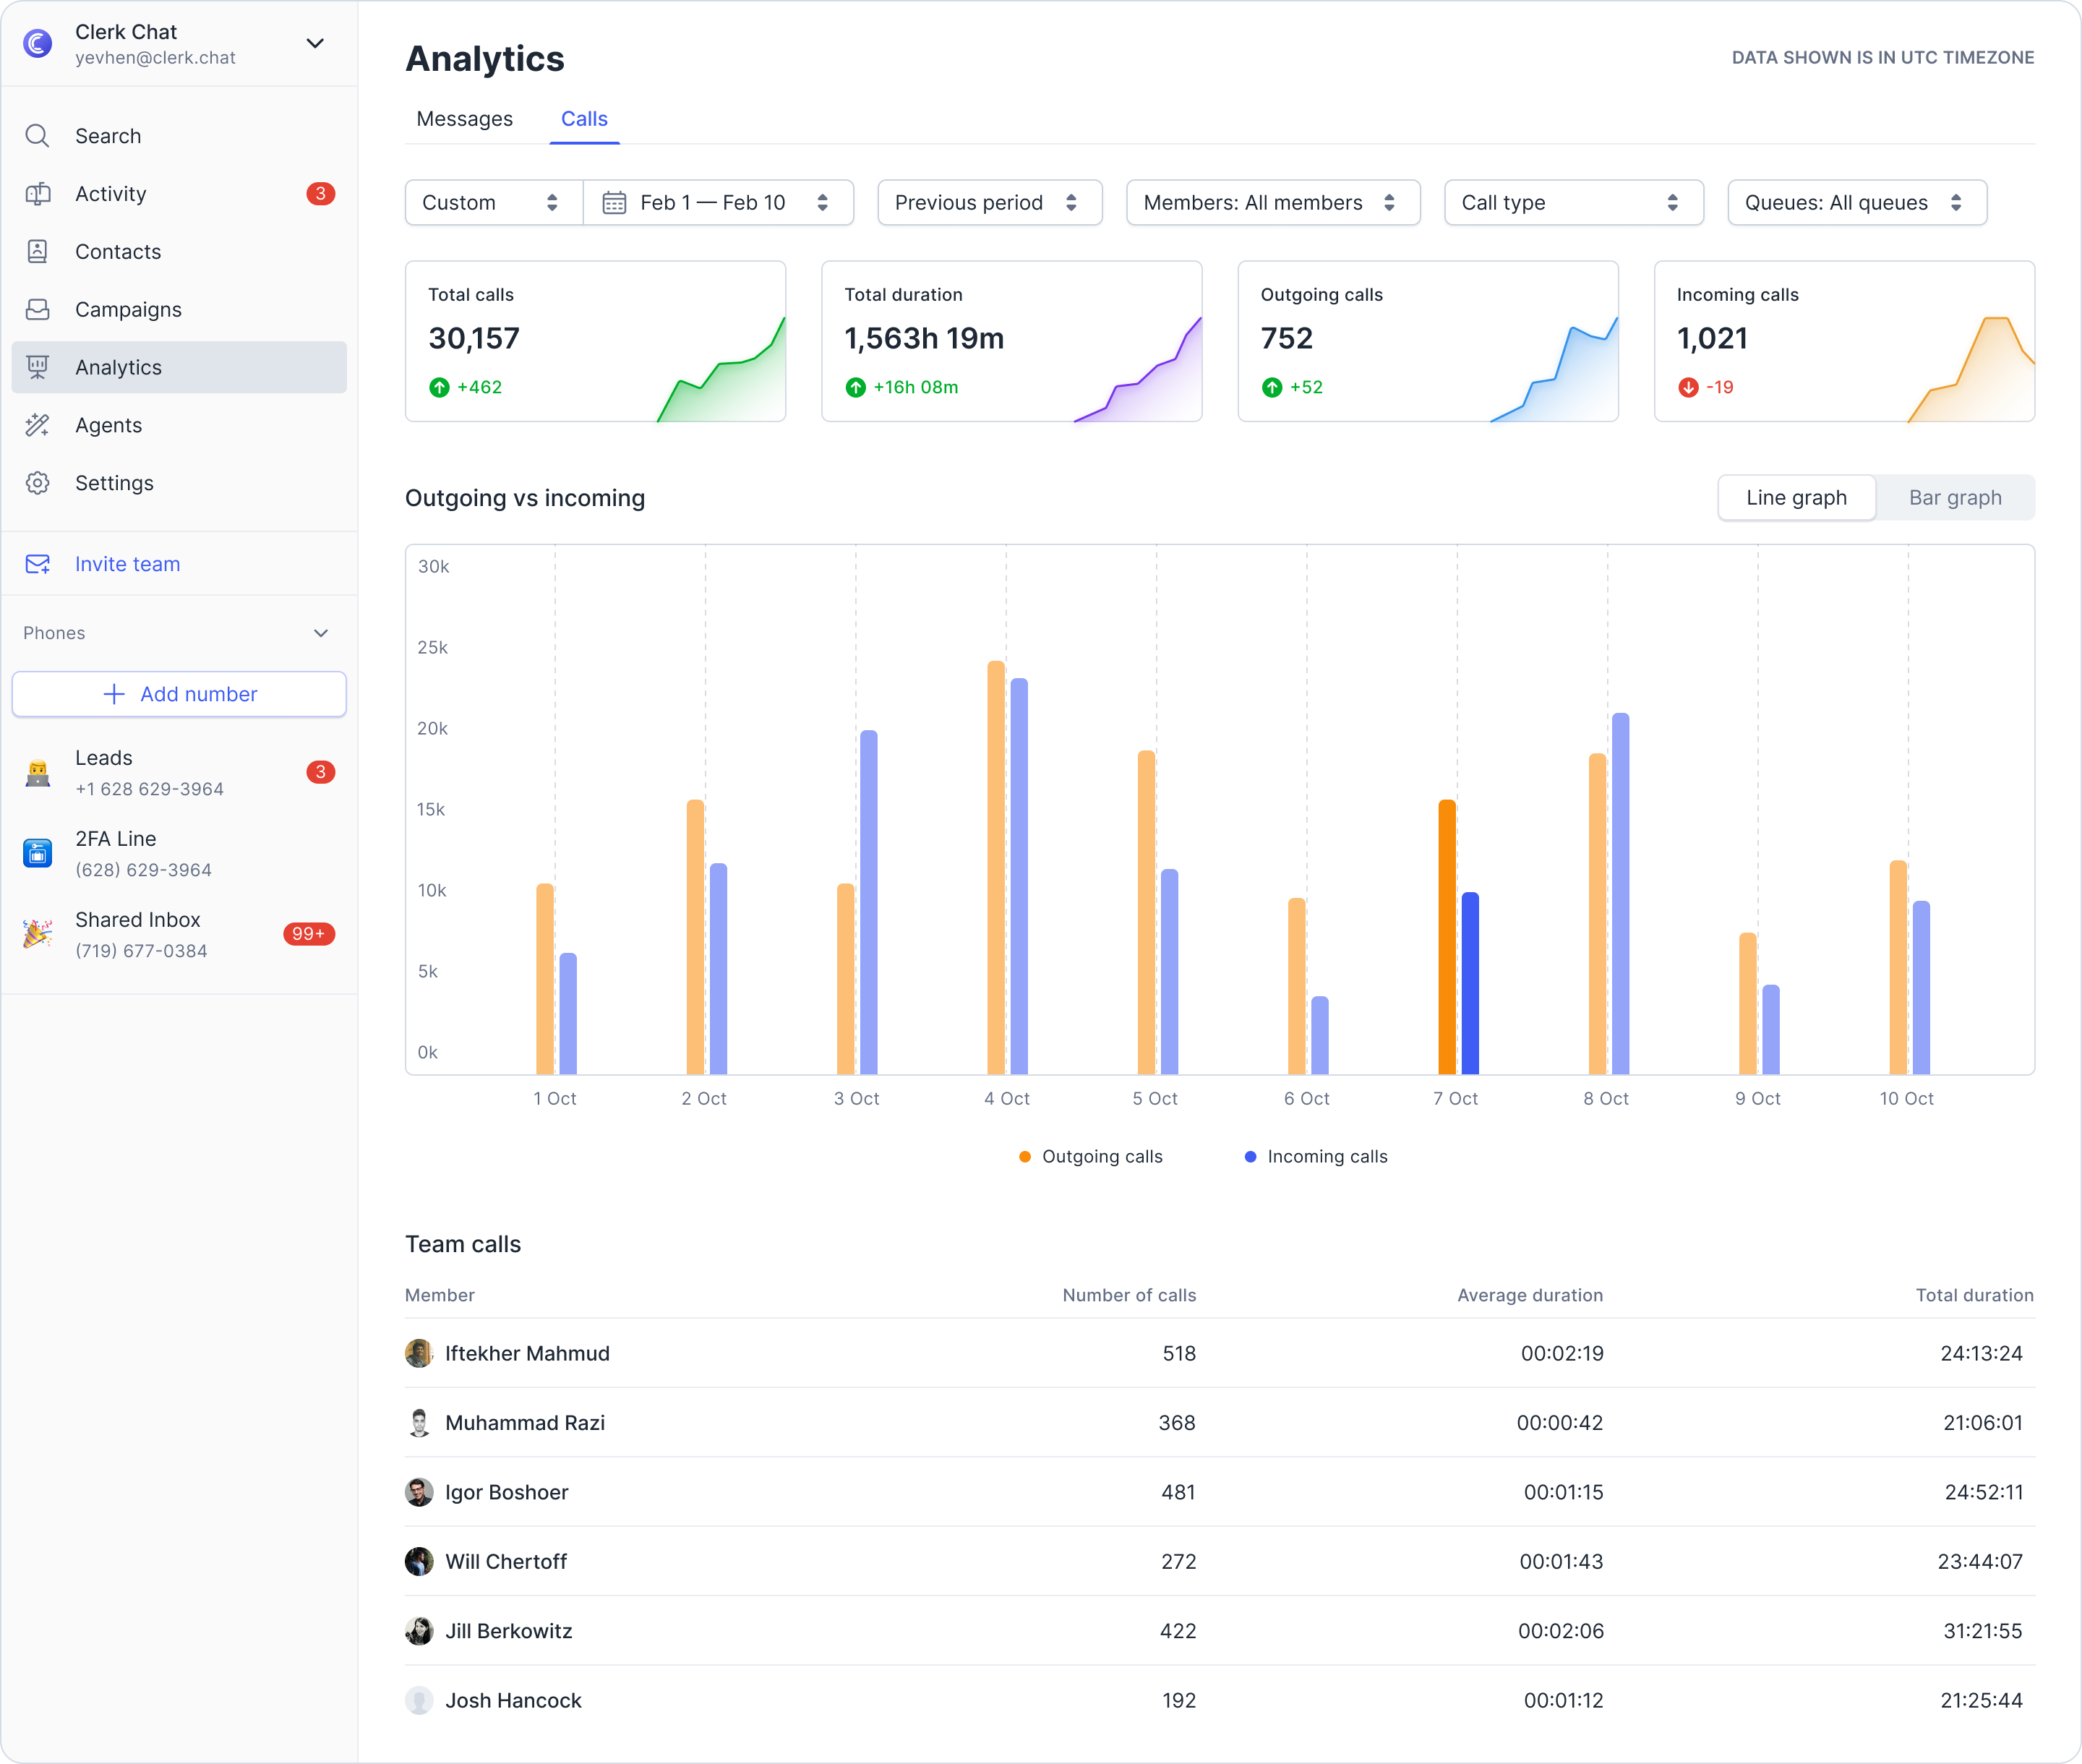2082x1764 pixels.
Task: Click the orange Outgoing calls legend dot
Action: tap(1024, 1157)
